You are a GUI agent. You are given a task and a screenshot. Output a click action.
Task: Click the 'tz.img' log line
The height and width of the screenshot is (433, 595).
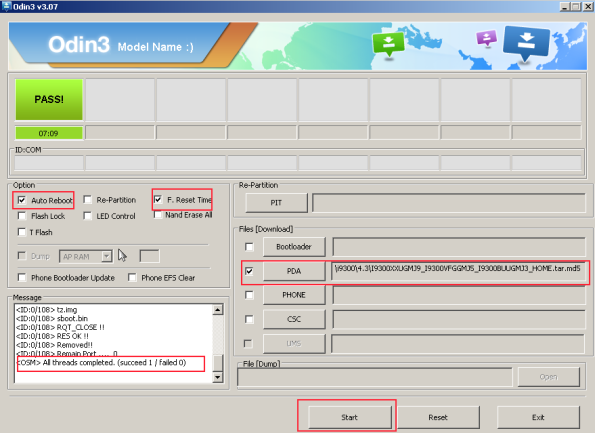pos(47,310)
